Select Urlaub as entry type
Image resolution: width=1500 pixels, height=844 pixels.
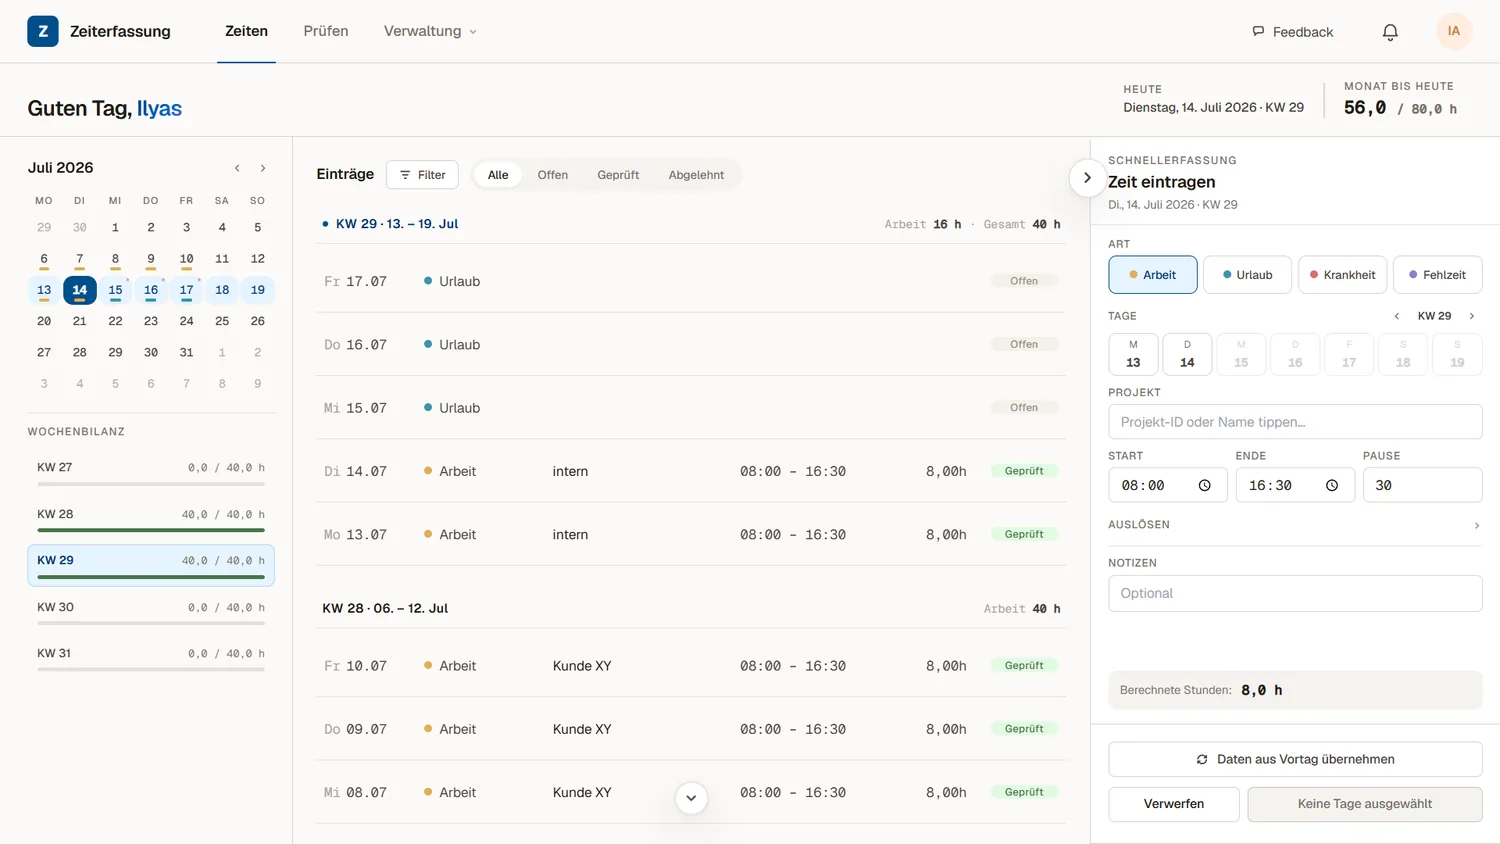[1247, 275]
